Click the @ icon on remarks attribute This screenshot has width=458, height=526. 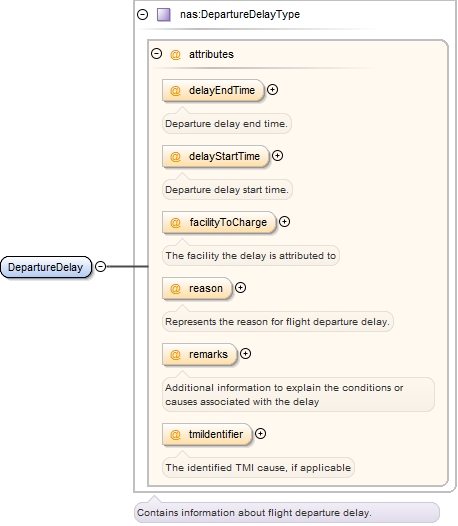pos(175,355)
